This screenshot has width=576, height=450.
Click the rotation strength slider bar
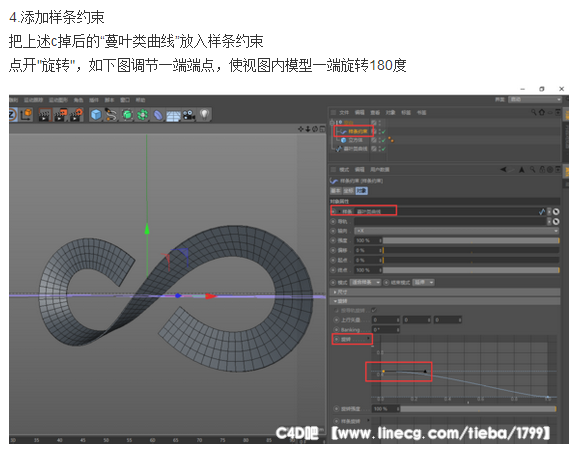point(478,409)
